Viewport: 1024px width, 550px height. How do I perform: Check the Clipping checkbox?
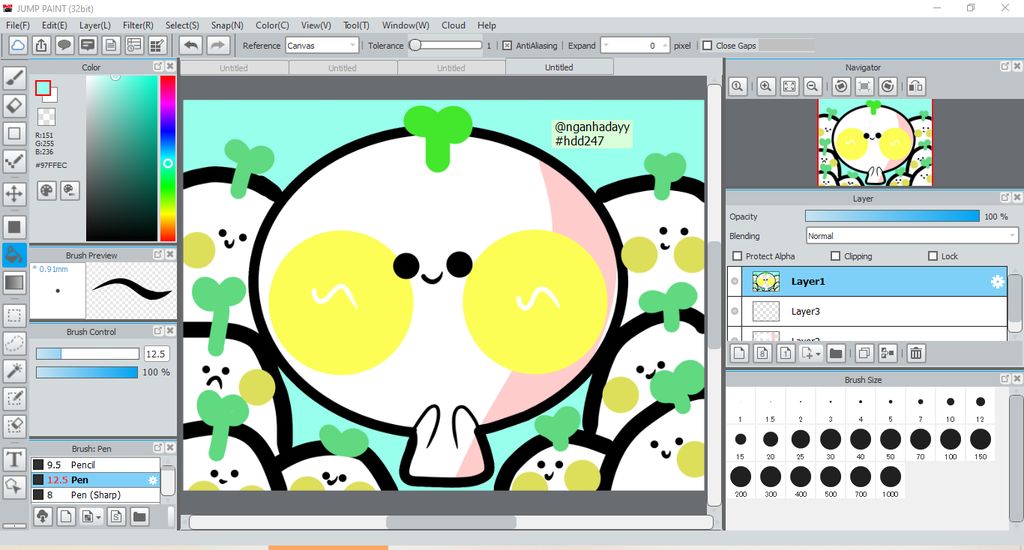[x=835, y=256]
